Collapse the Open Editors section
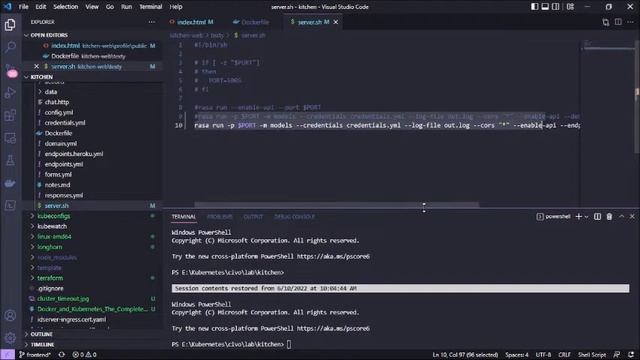This screenshot has height=360, width=640. [93, 35]
